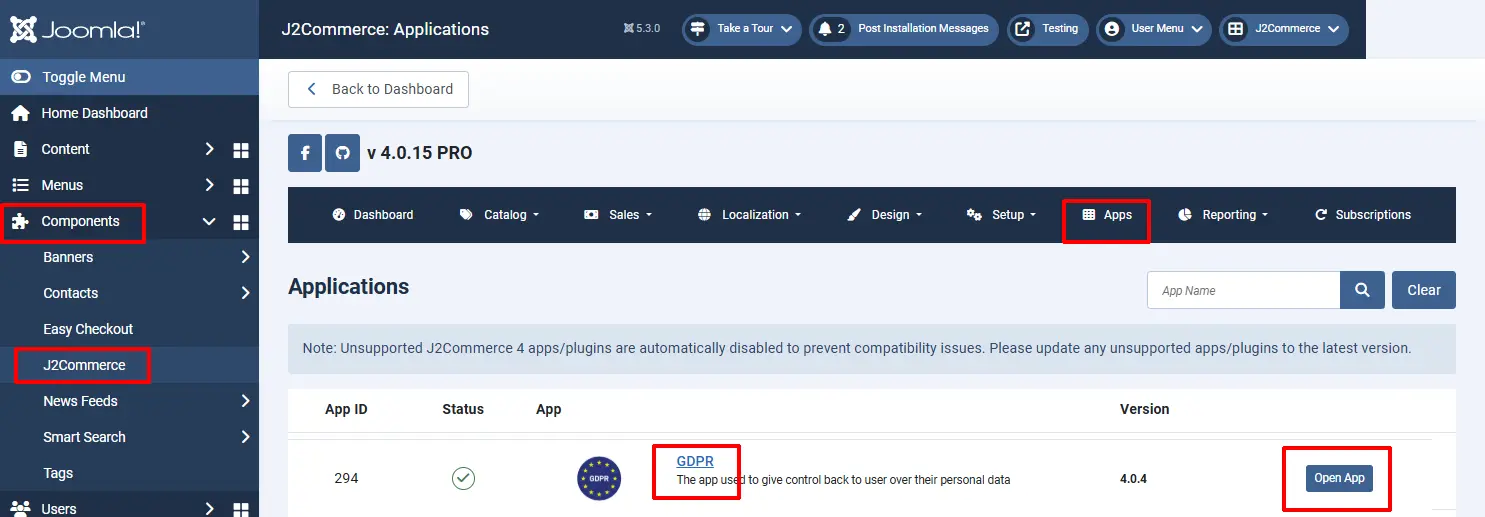Viewport: 1485px width, 517px height.
Task: Open the Subscriptions menu item
Action: click(x=1362, y=215)
